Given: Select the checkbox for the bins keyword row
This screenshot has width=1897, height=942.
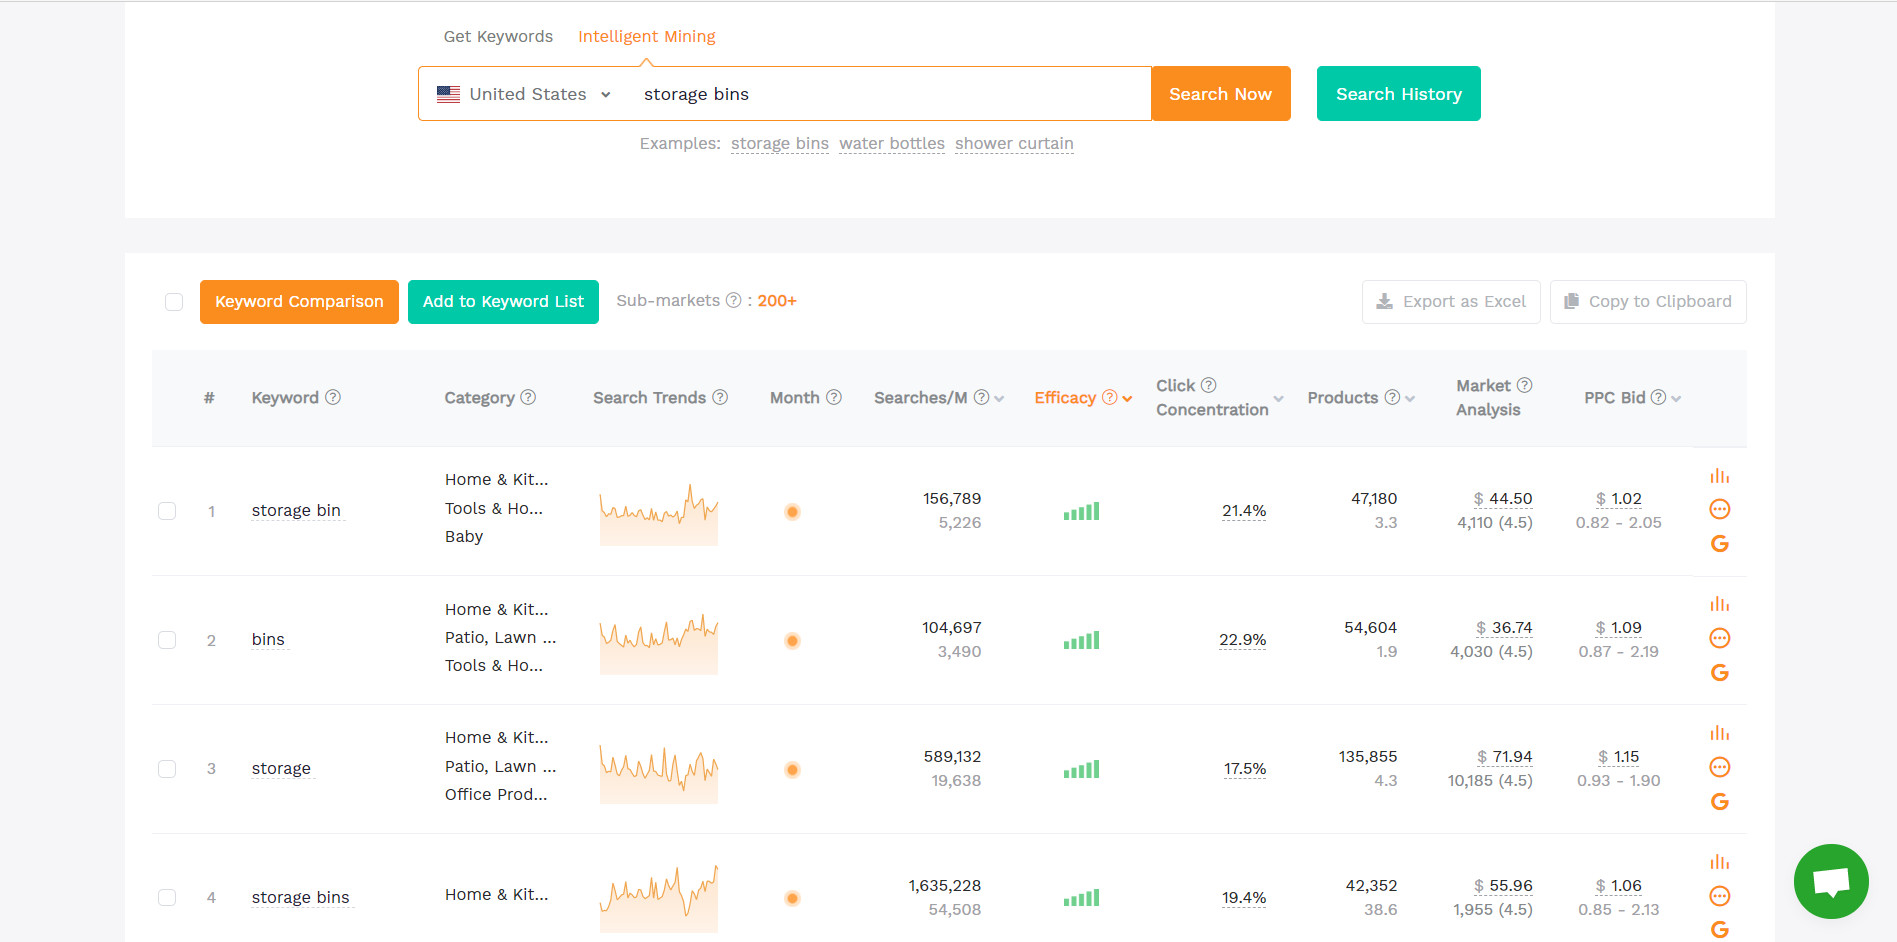Looking at the screenshot, I should click(167, 640).
